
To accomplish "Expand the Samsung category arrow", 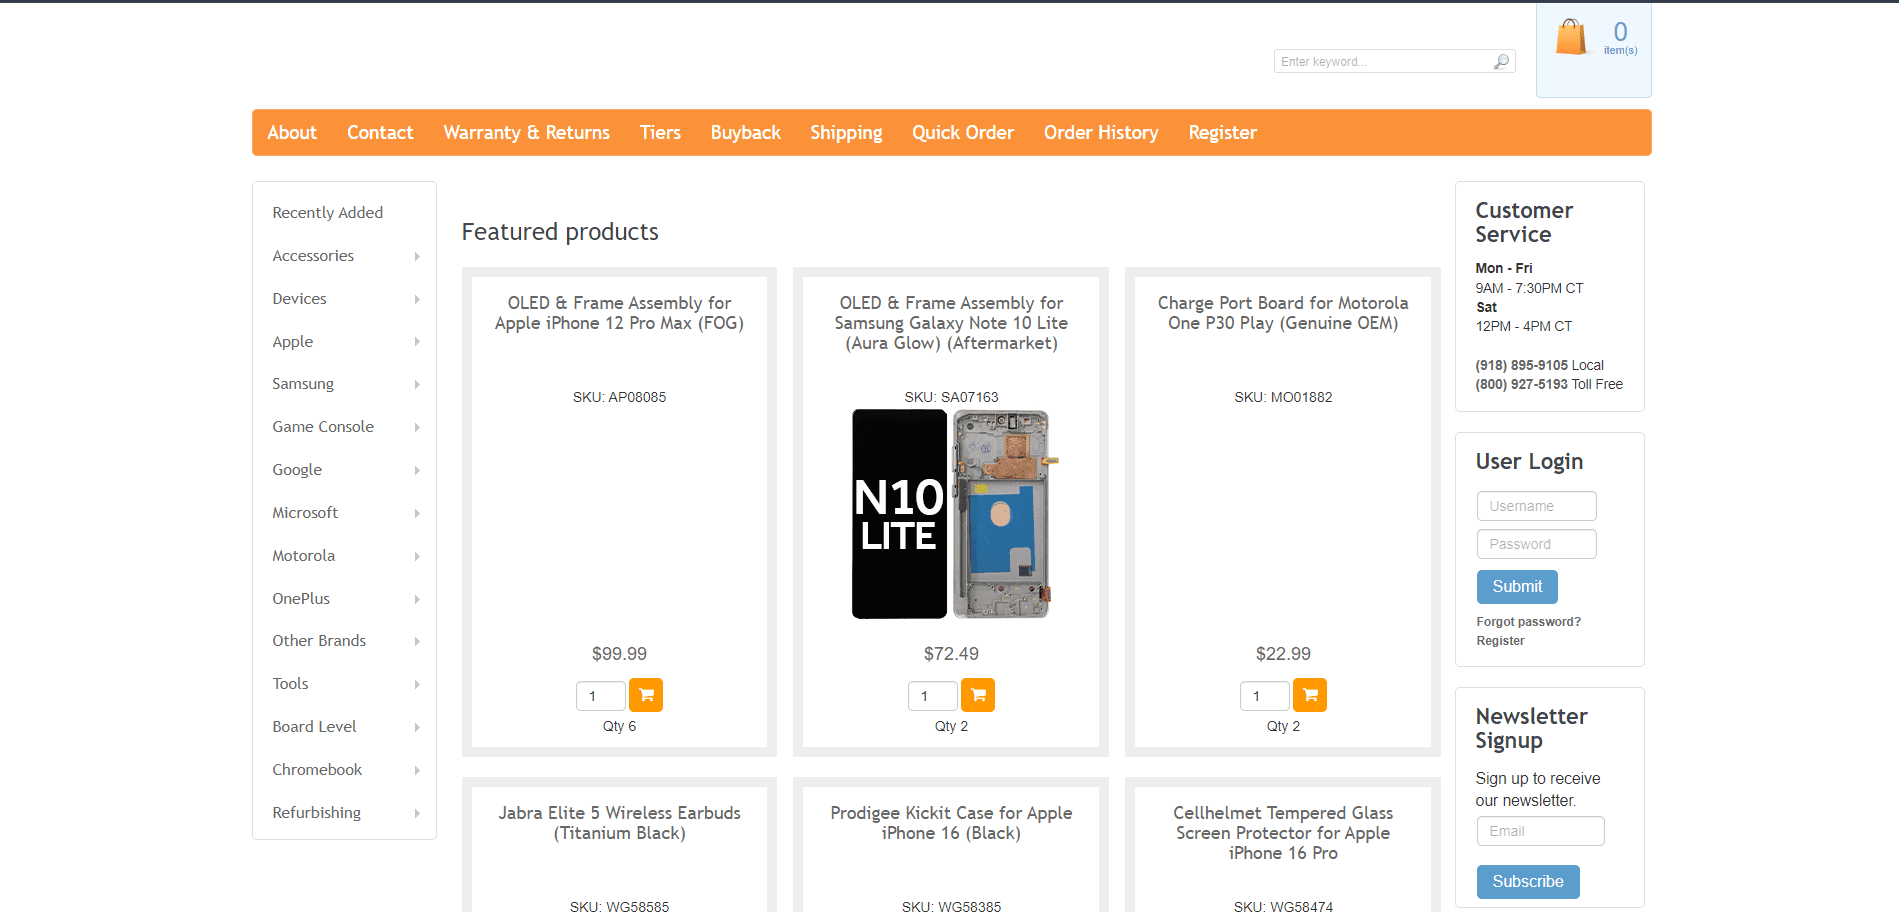I will pyautogui.click(x=417, y=385).
